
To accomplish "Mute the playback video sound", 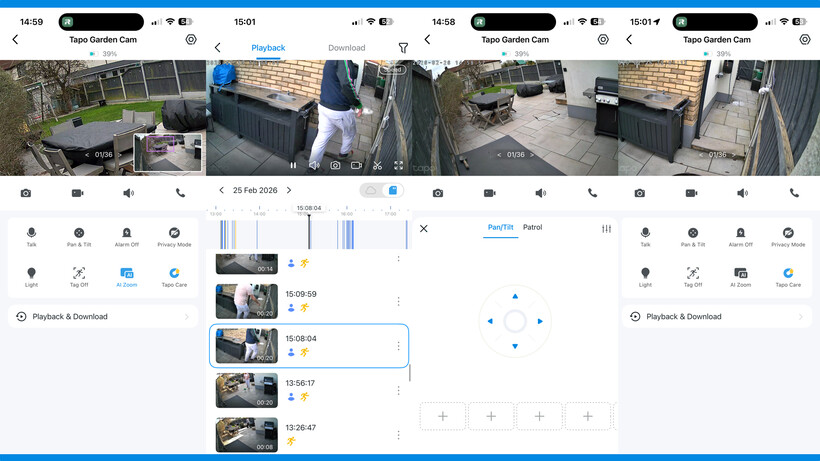I will [x=314, y=165].
